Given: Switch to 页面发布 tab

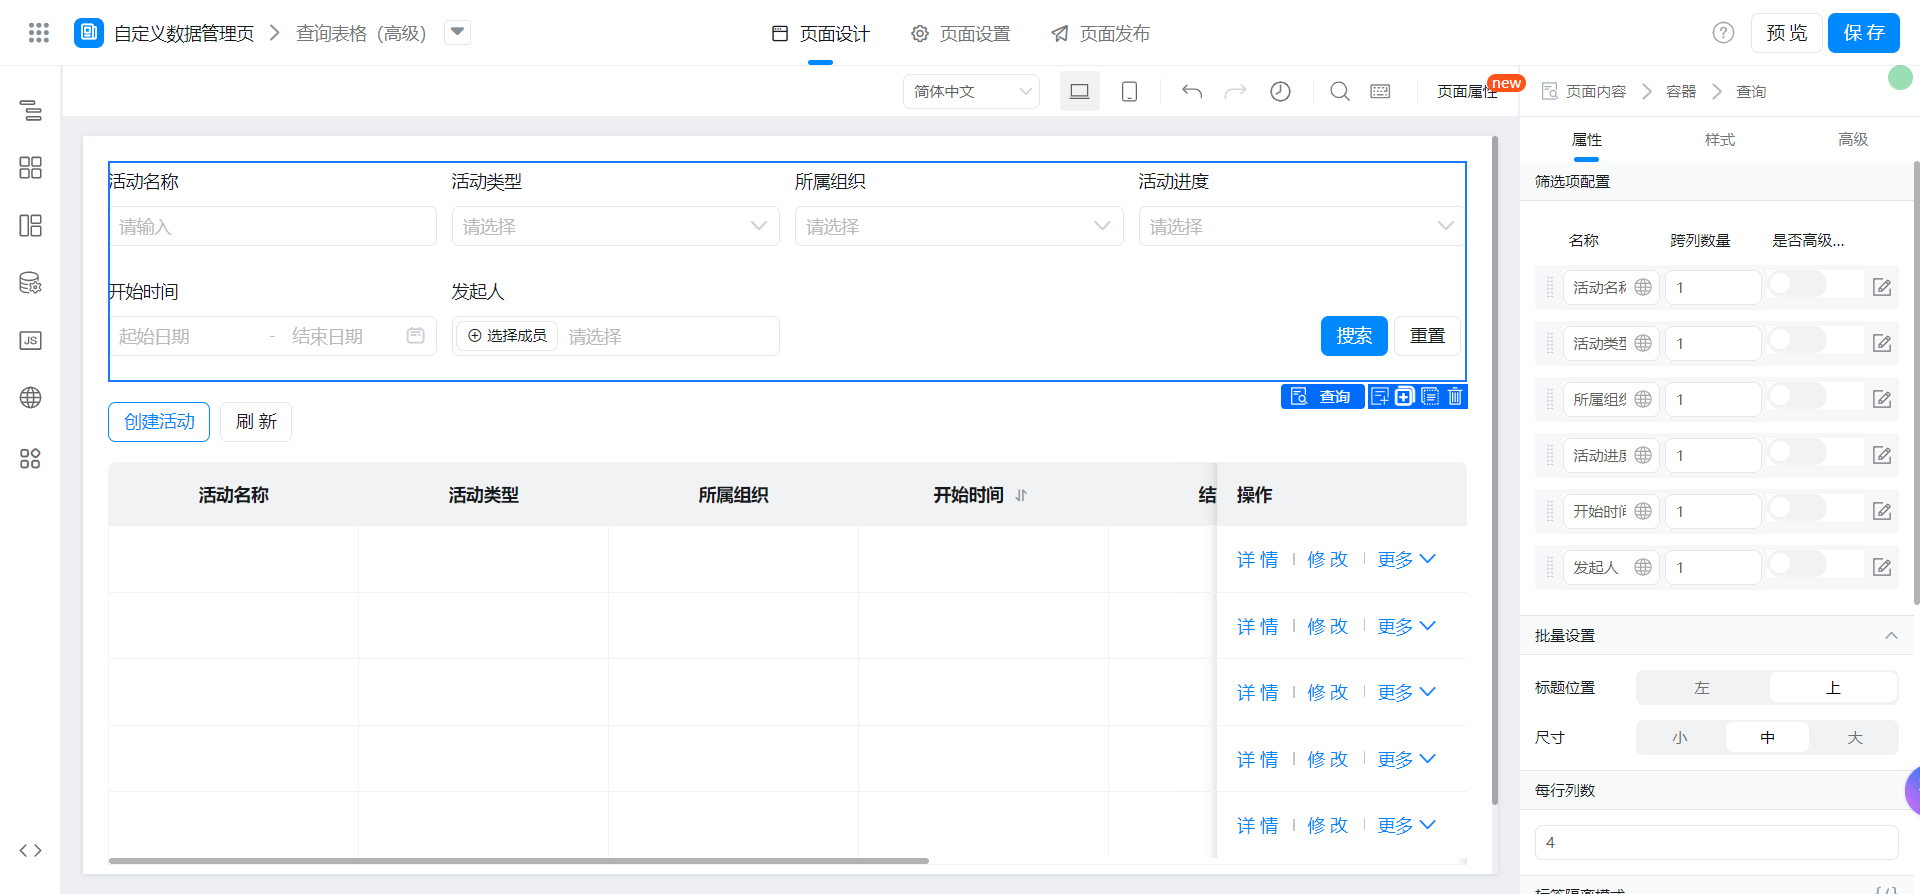Looking at the screenshot, I should (x=1100, y=34).
